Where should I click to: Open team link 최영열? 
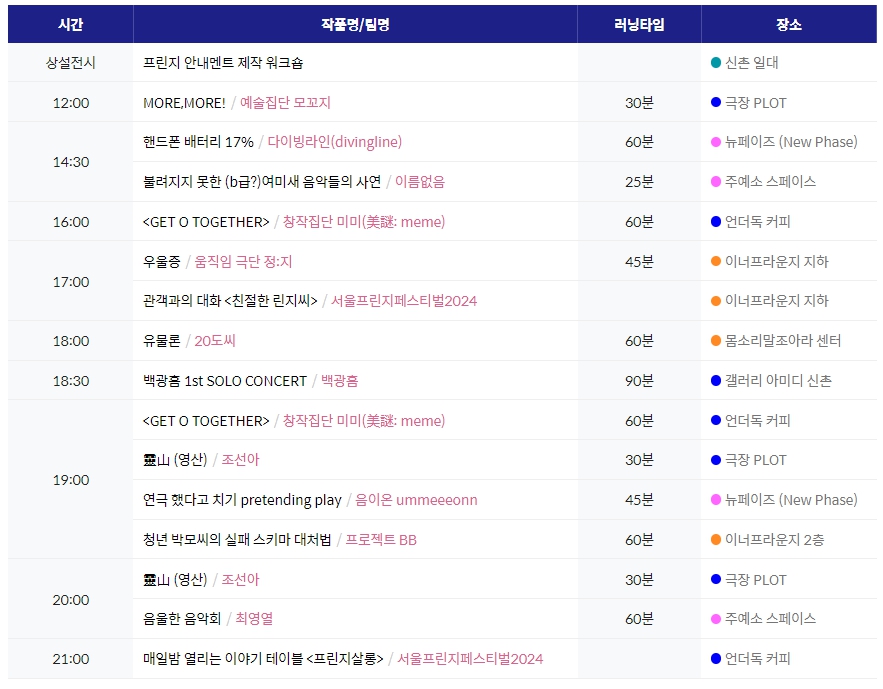pos(254,619)
